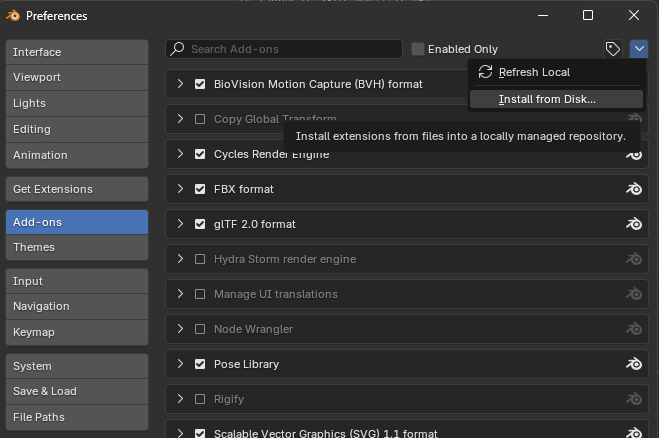Expand Manage UI translations details
The width and height of the screenshot is (659, 438).
coord(180,294)
